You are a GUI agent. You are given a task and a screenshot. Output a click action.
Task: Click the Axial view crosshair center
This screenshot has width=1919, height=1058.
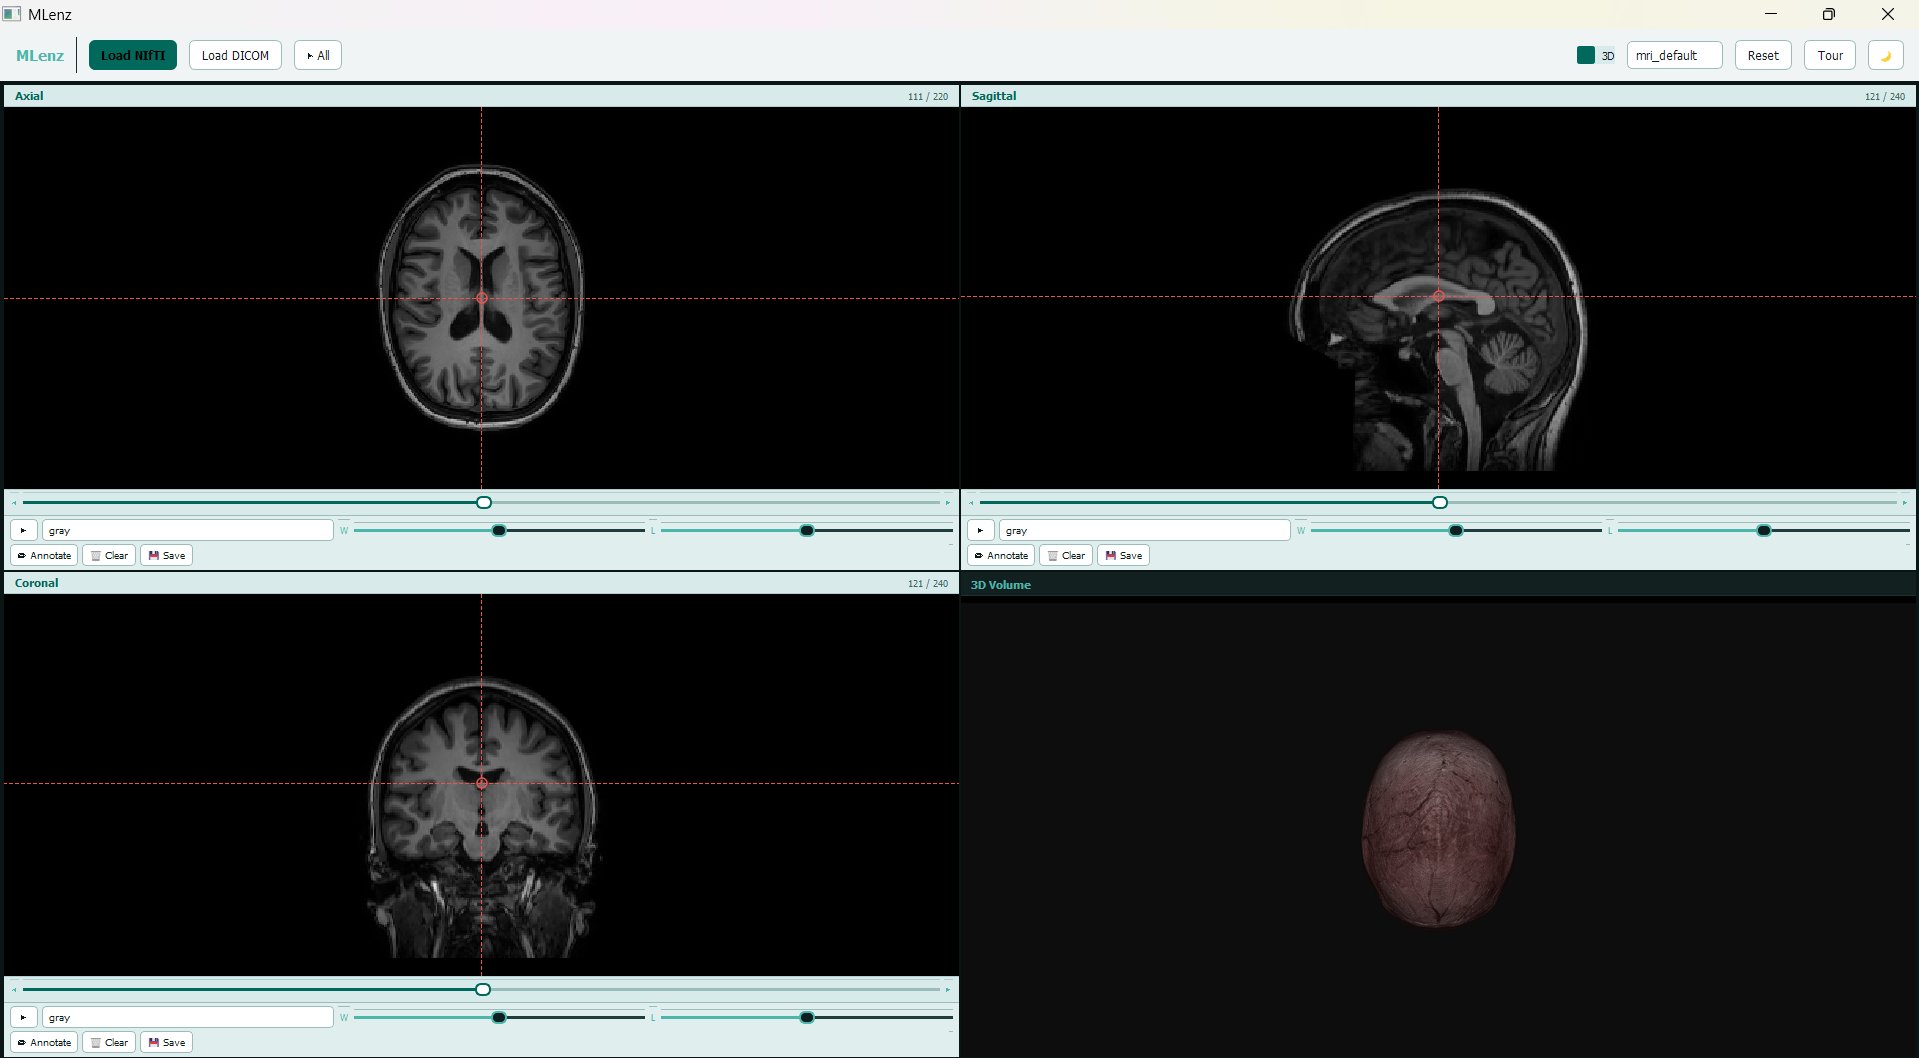click(x=482, y=298)
